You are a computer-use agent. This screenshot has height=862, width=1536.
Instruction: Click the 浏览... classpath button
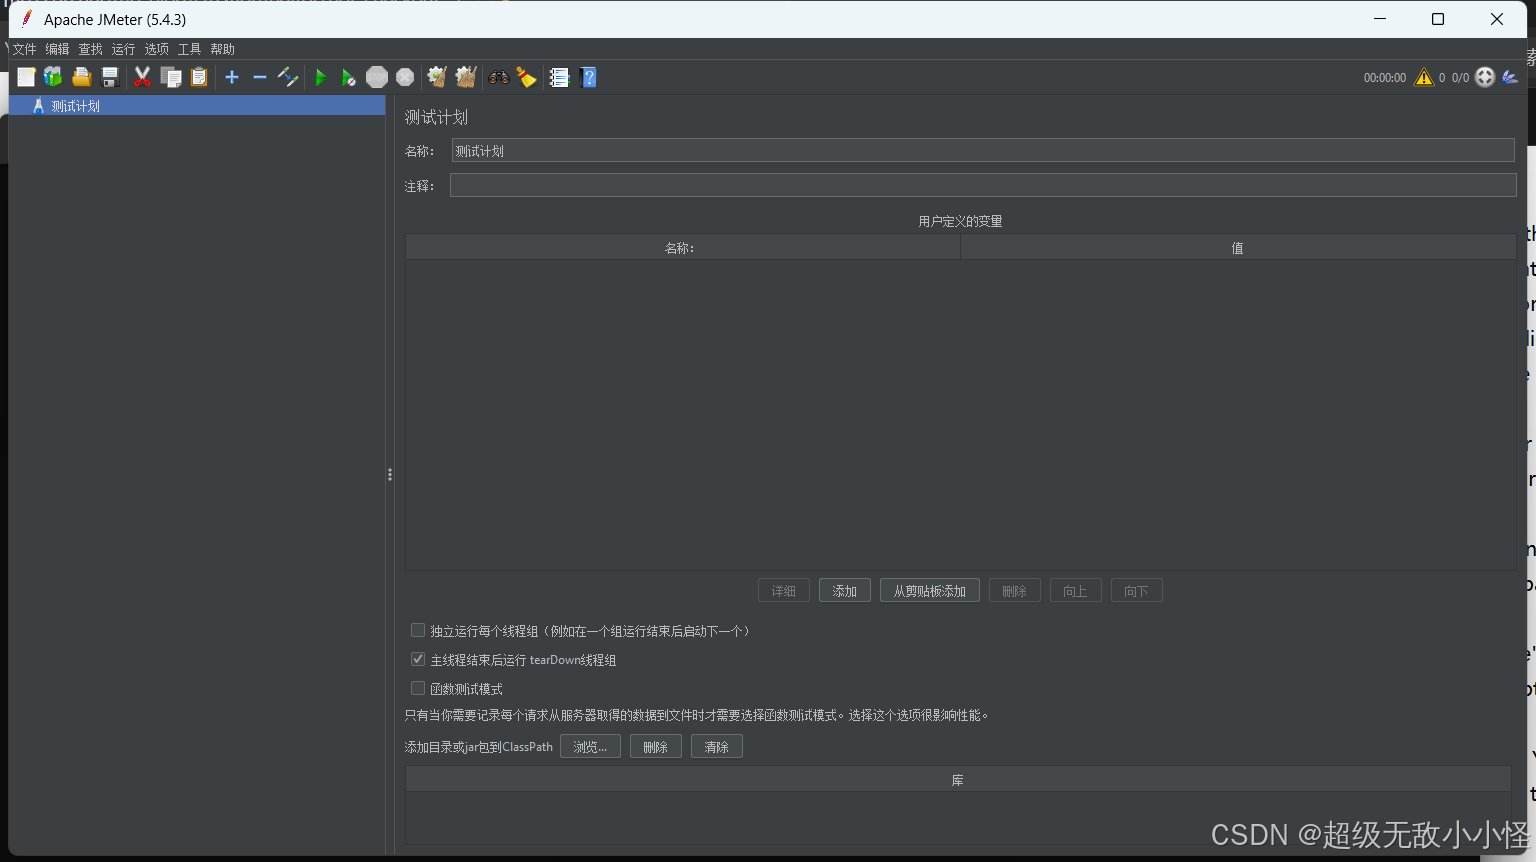[590, 747]
